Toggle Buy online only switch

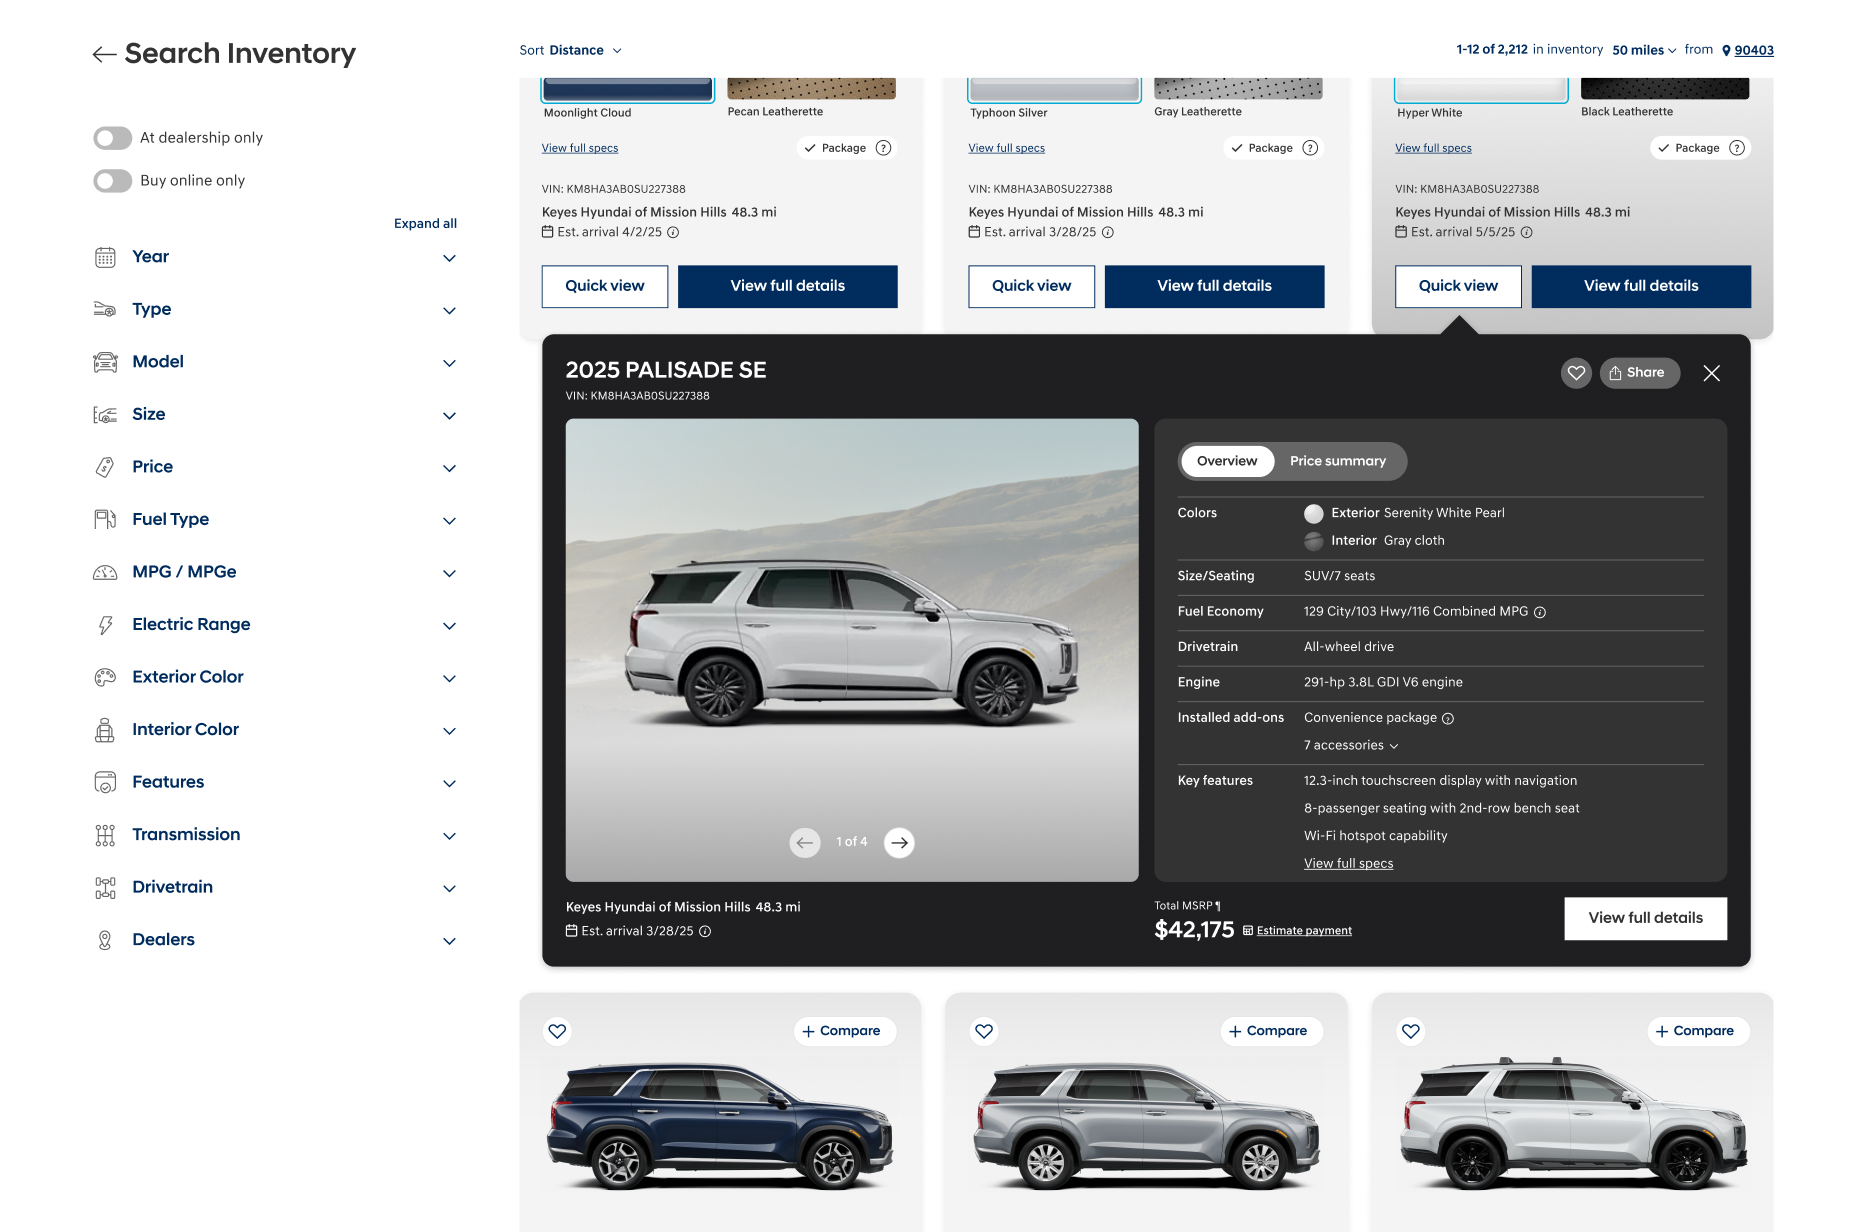click(x=113, y=181)
